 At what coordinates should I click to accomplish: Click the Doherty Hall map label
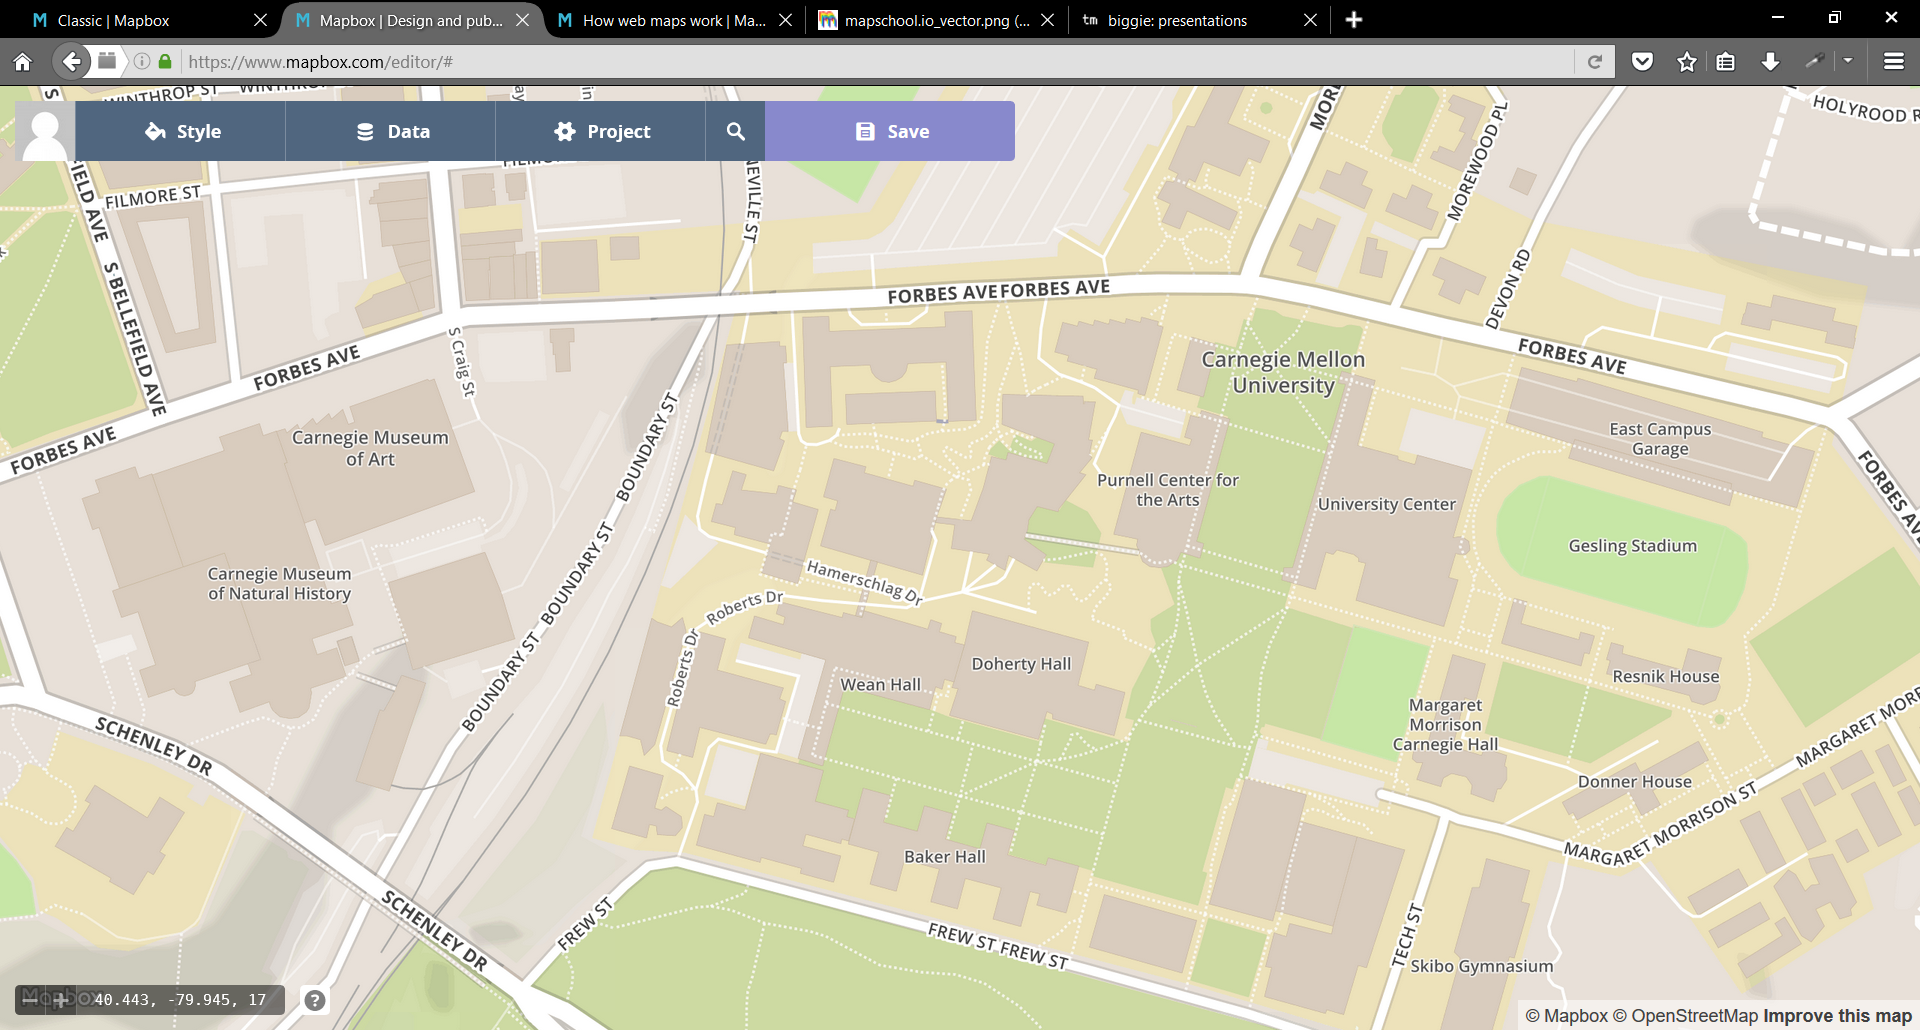point(1021,664)
